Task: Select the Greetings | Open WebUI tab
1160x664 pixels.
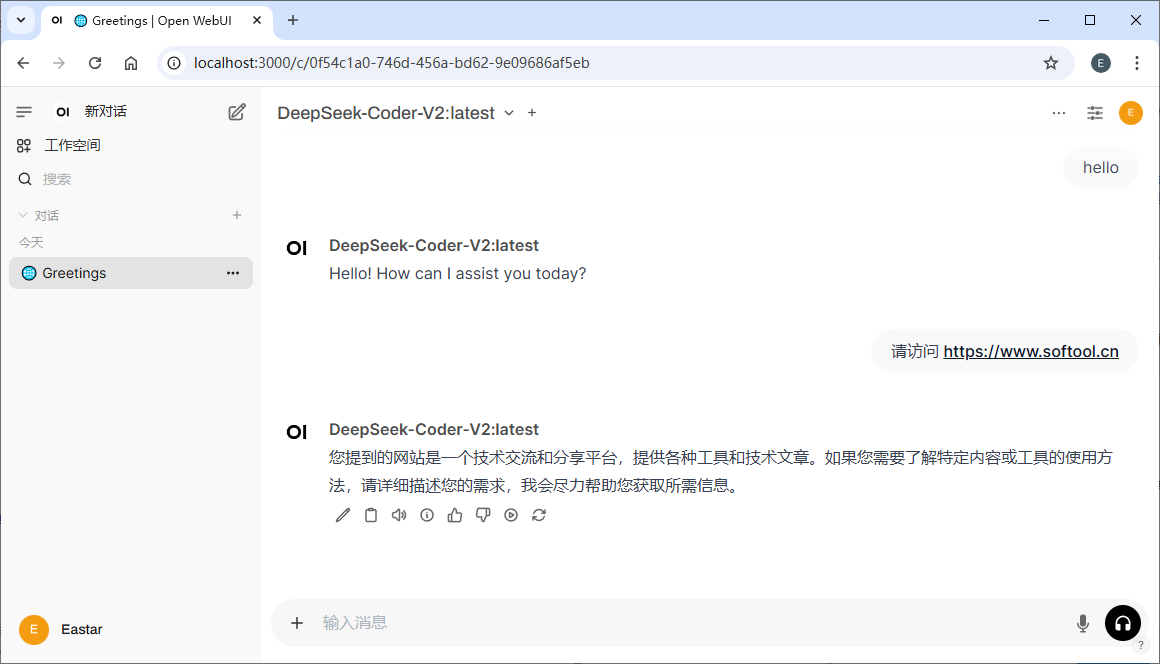Action: click(157, 21)
